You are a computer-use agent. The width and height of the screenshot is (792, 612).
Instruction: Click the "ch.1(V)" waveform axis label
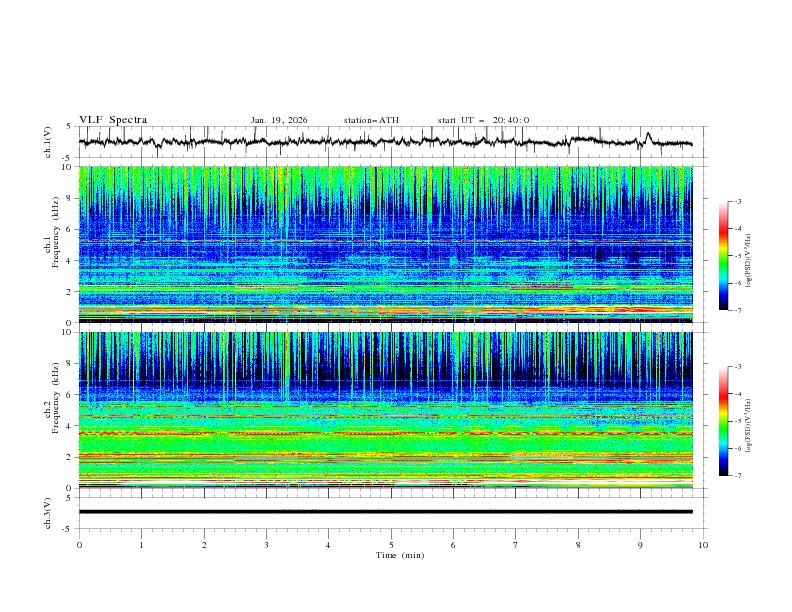[x=48, y=142]
